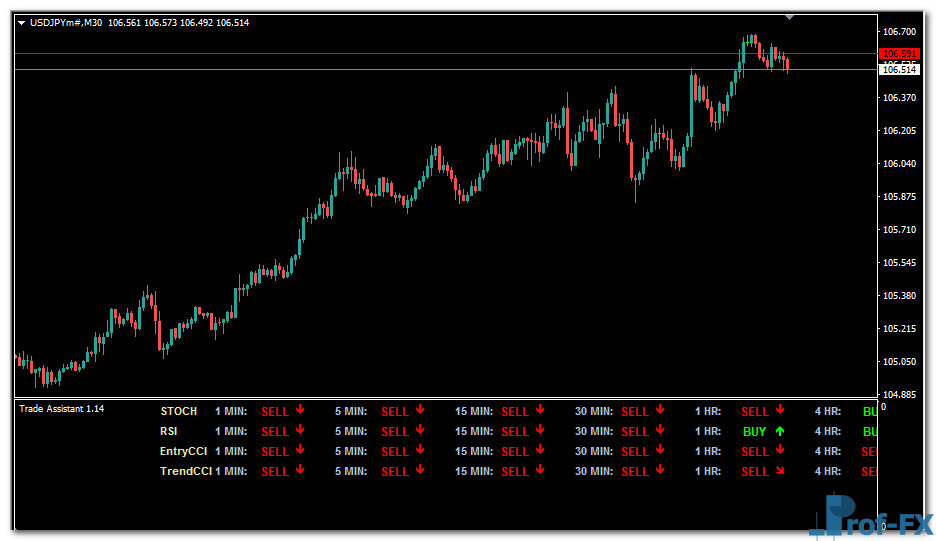Viewport: 936px width, 541px height.
Task: Click the chart shift marker triangle
Action: pos(789,17)
